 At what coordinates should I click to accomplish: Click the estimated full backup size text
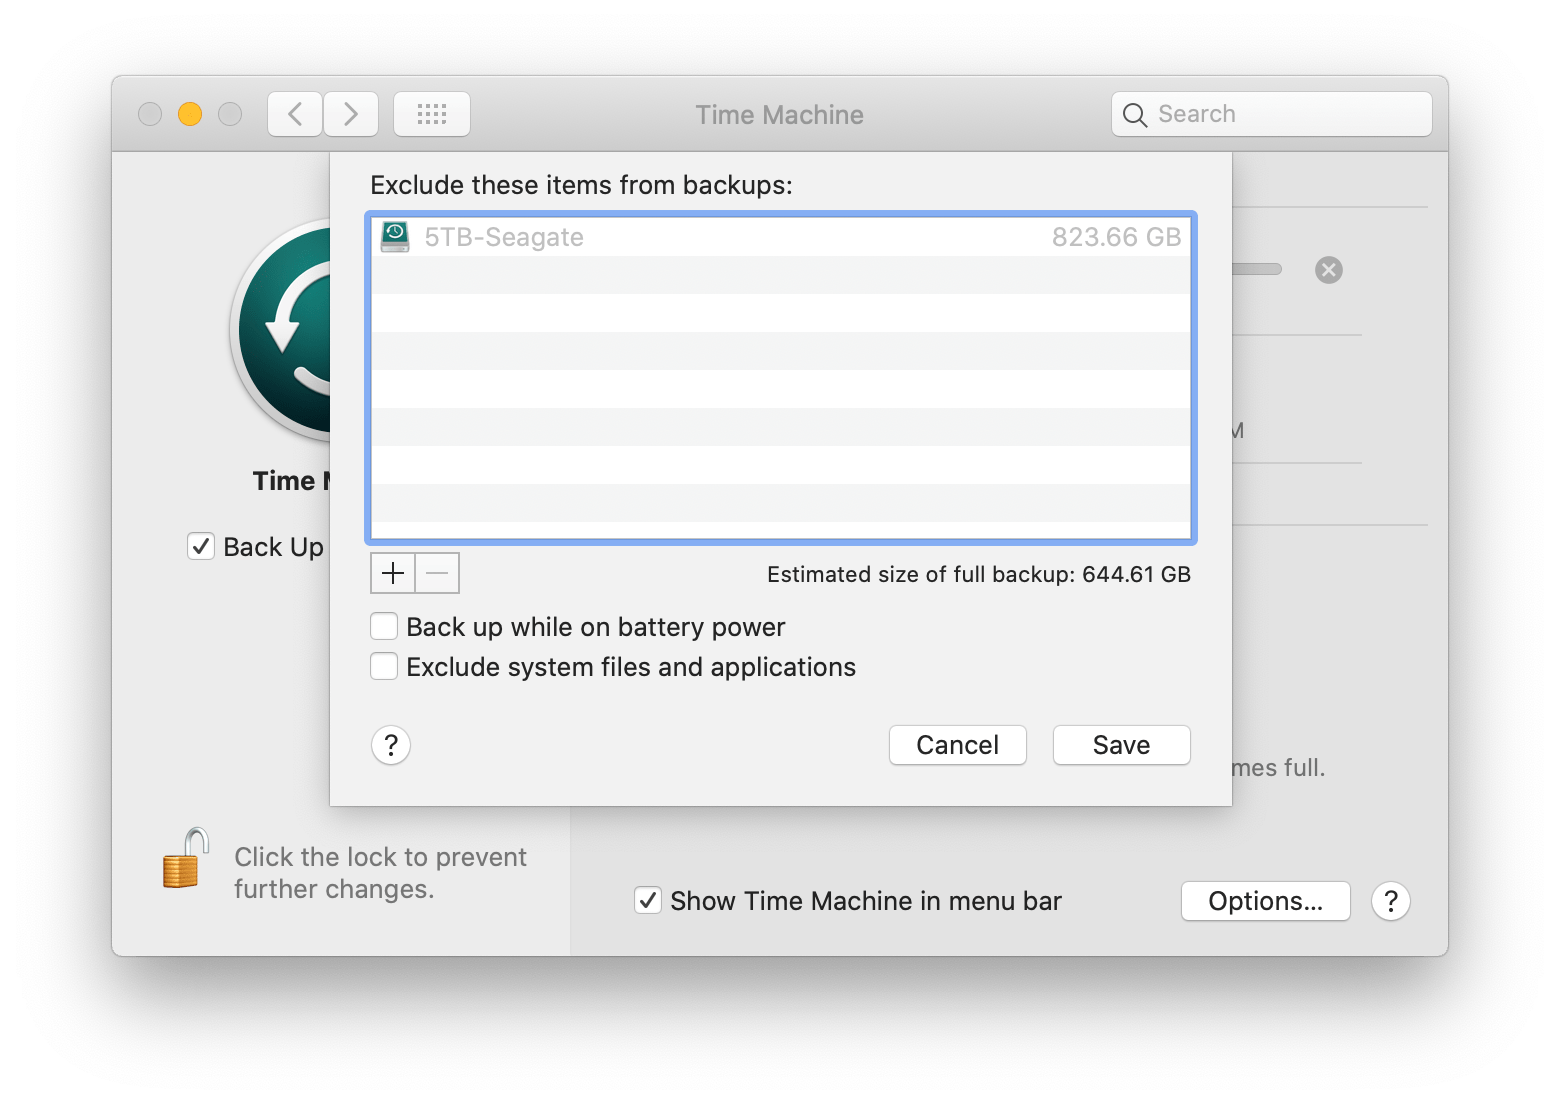(x=979, y=574)
